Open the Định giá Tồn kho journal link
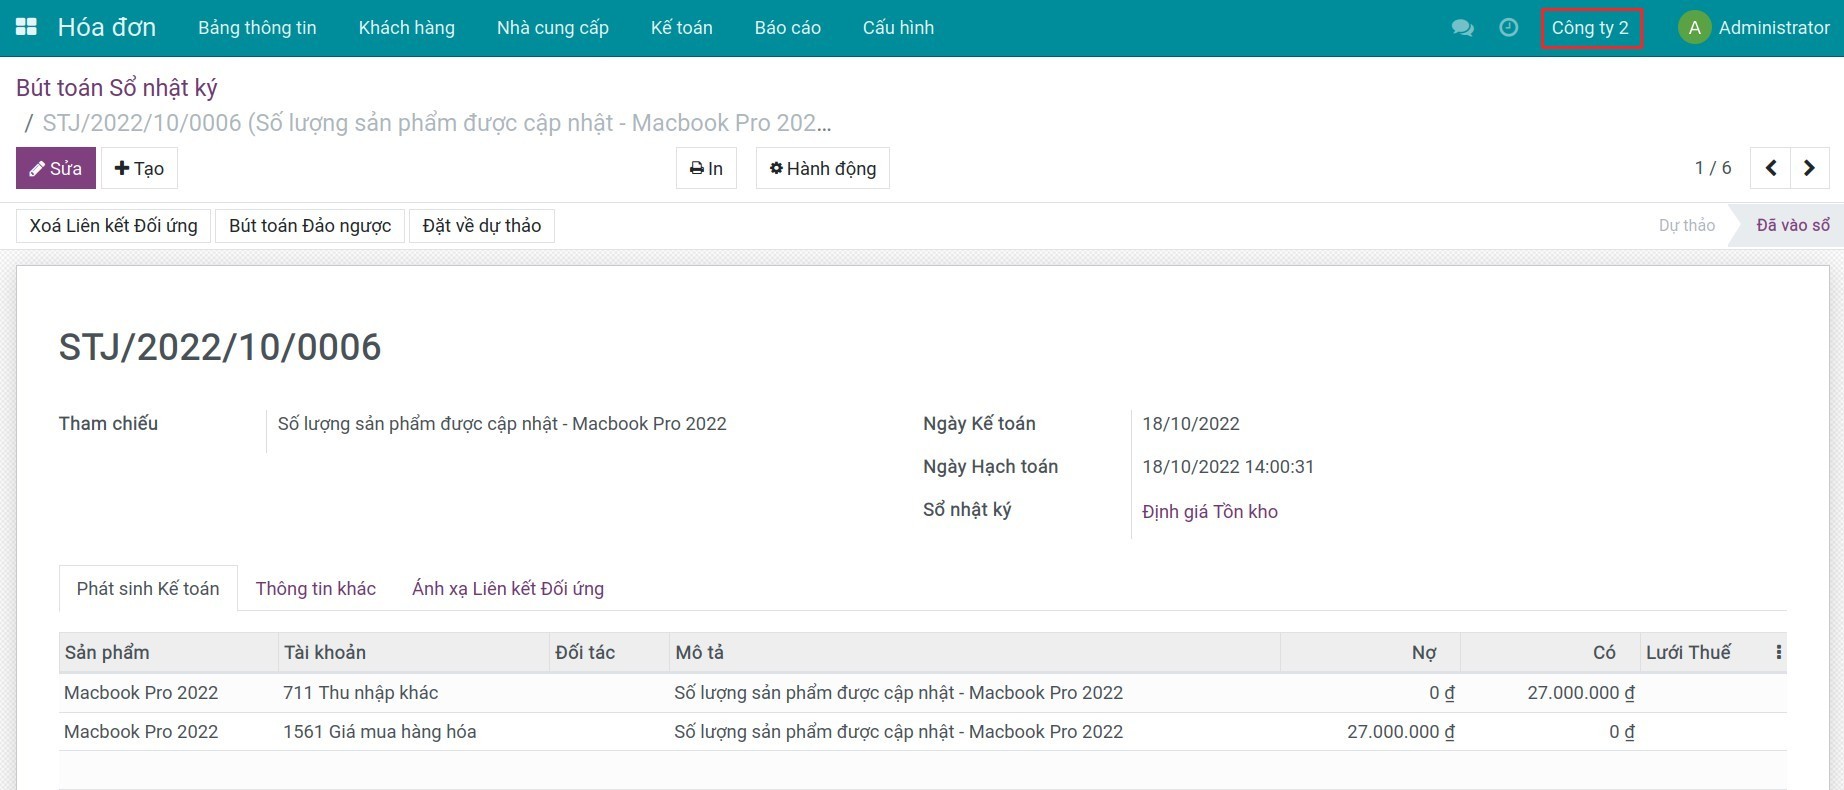The width and height of the screenshot is (1844, 790). tap(1209, 511)
